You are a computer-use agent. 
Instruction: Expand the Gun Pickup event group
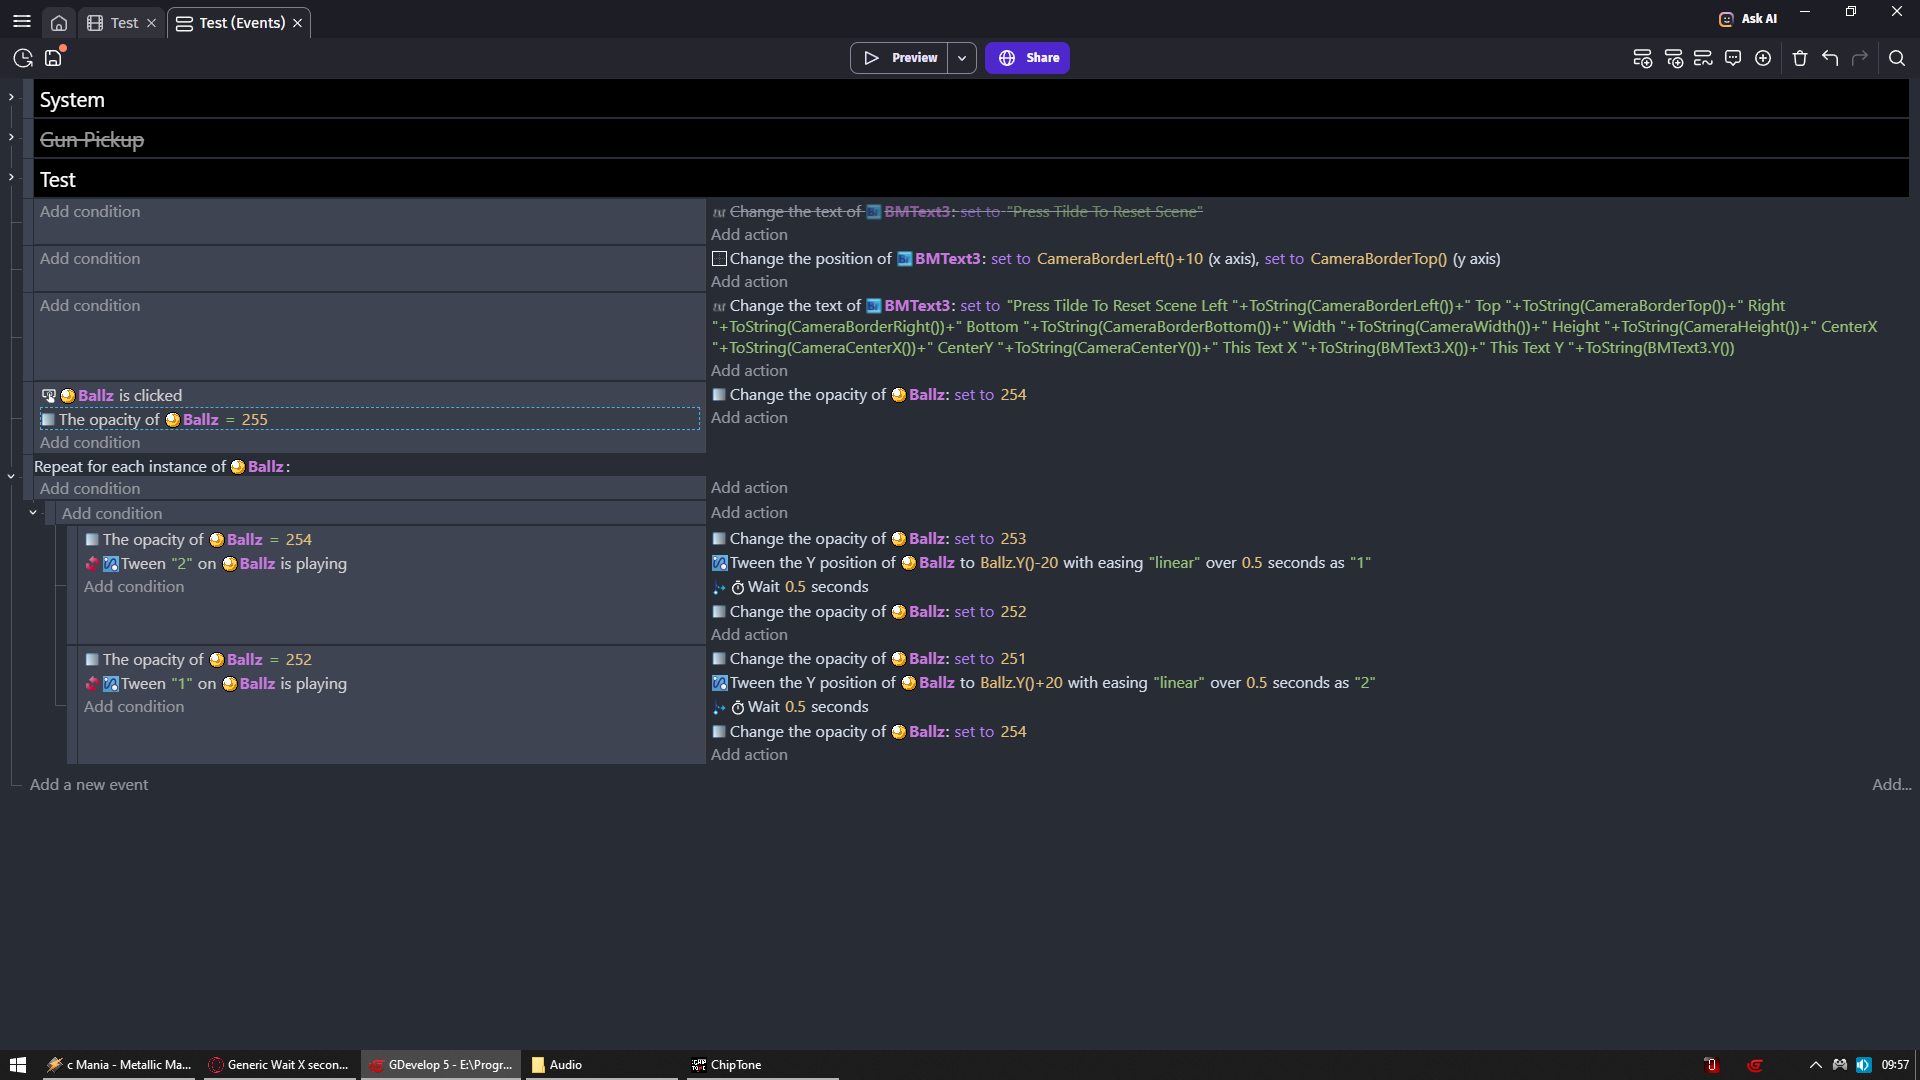[11, 137]
